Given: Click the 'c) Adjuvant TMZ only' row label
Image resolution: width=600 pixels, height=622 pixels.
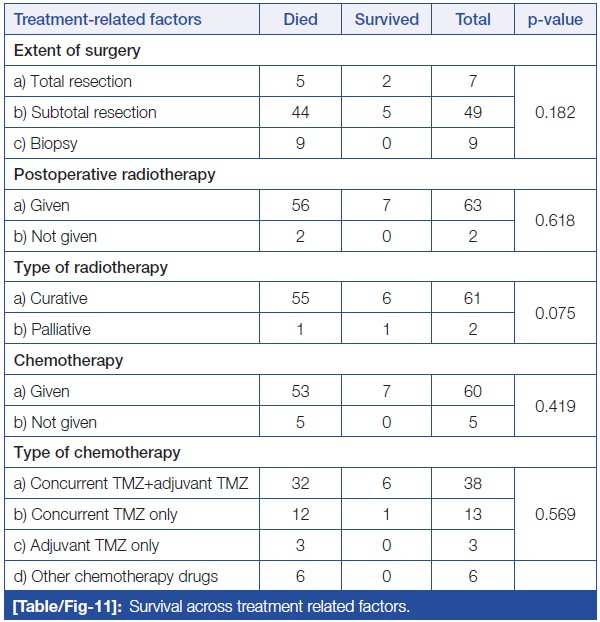Looking at the screenshot, I should 87,546.
